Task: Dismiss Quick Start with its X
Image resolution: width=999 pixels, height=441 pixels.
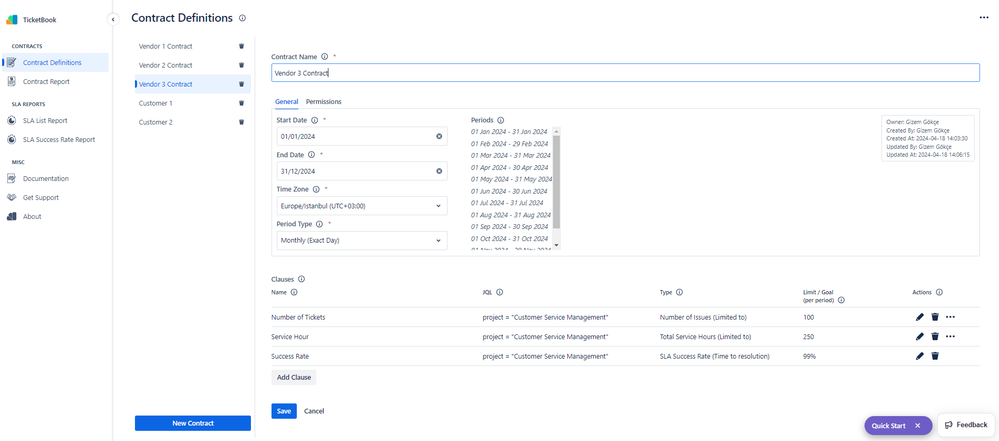Action: point(917,425)
